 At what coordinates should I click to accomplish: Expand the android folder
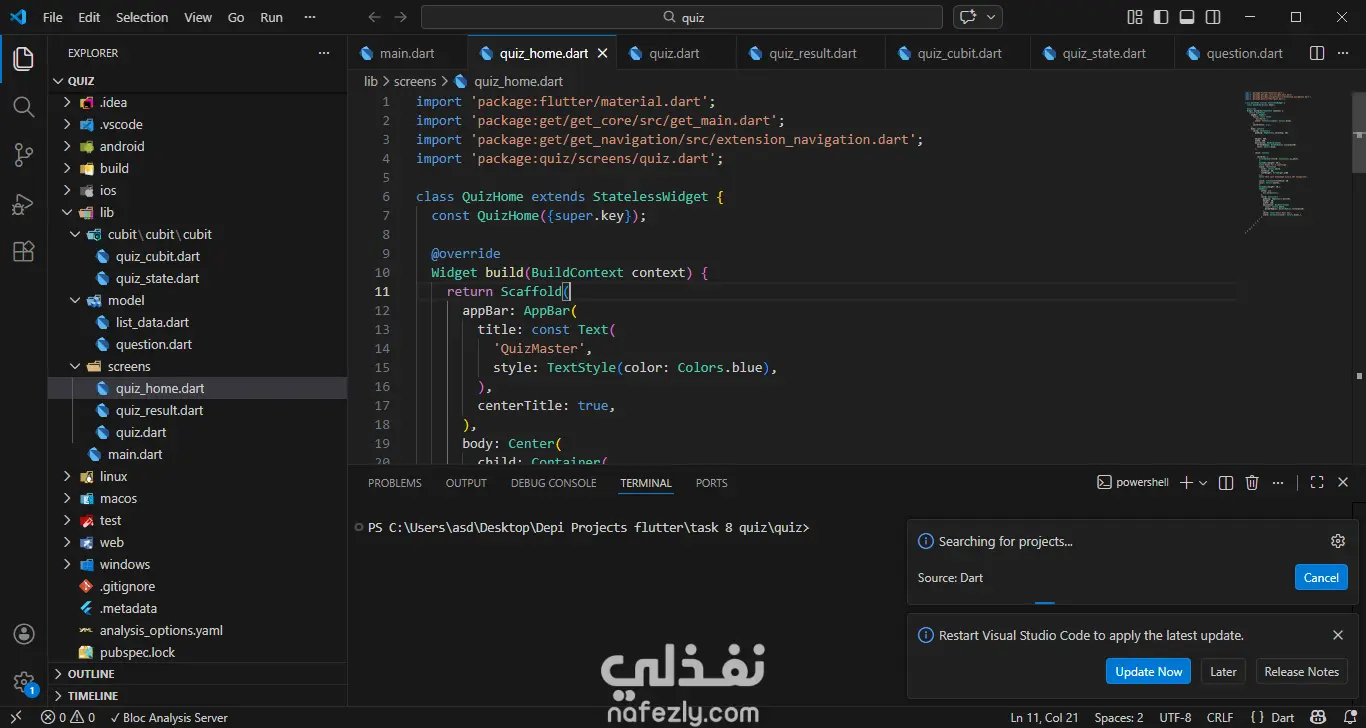(67, 146)
